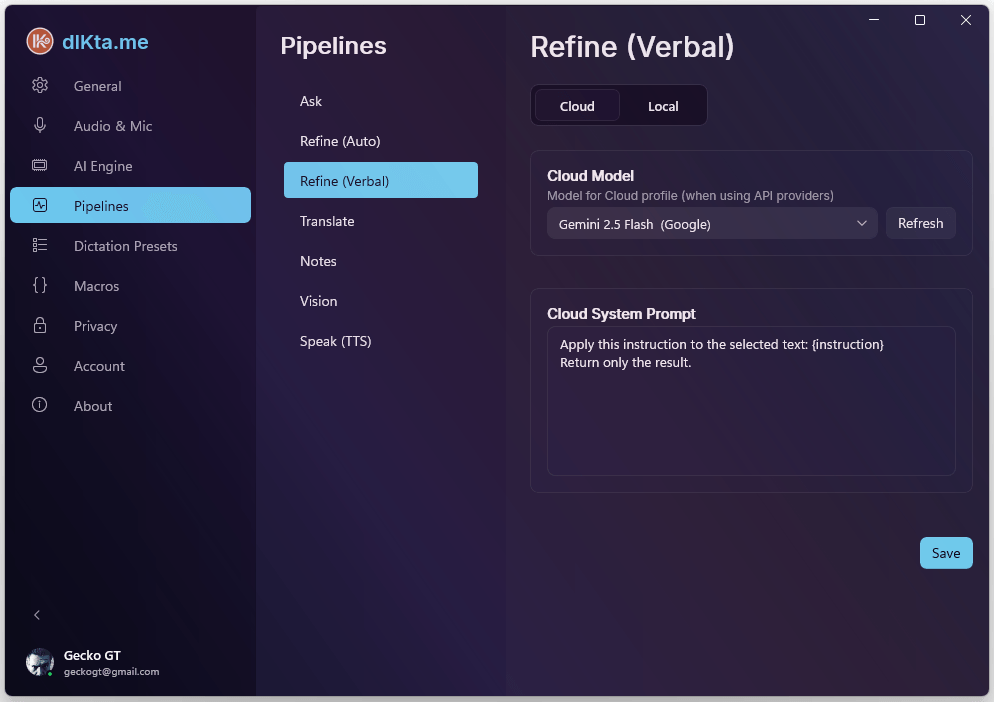Open the Account person icon
The image size is (994, 702).
pos(40,366)
